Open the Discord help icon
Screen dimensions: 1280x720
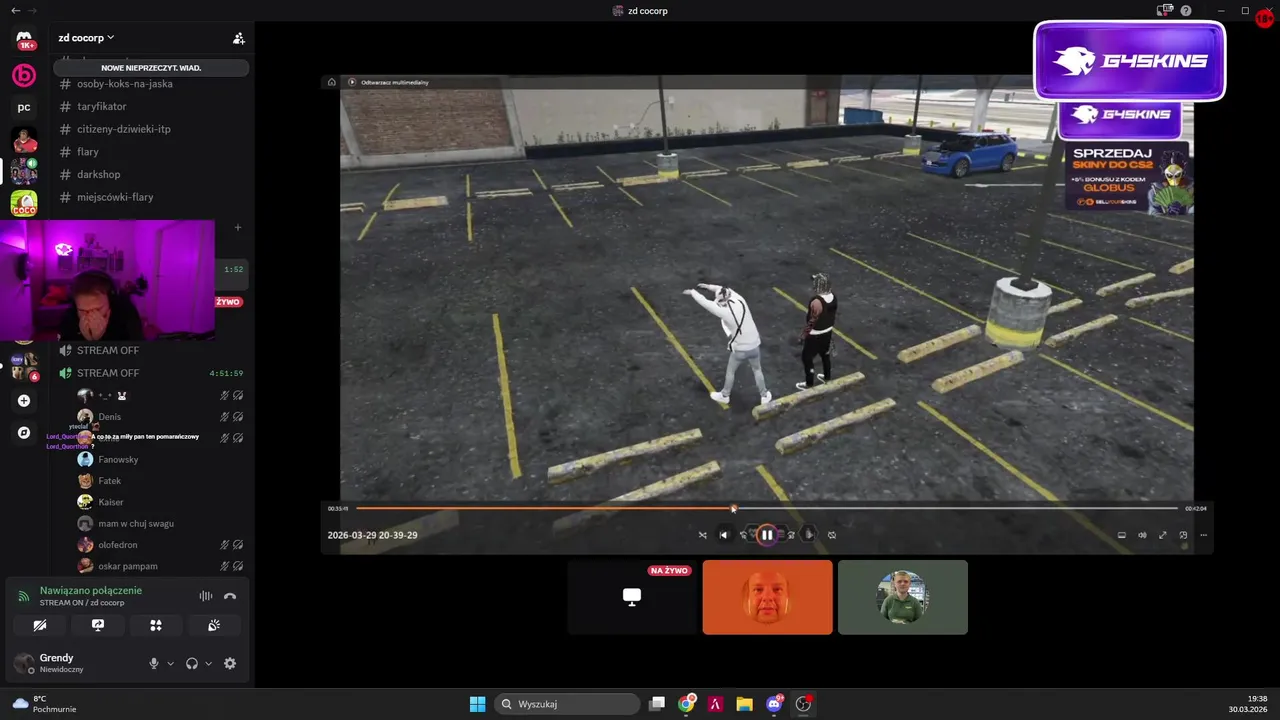tap(1186, 10)
